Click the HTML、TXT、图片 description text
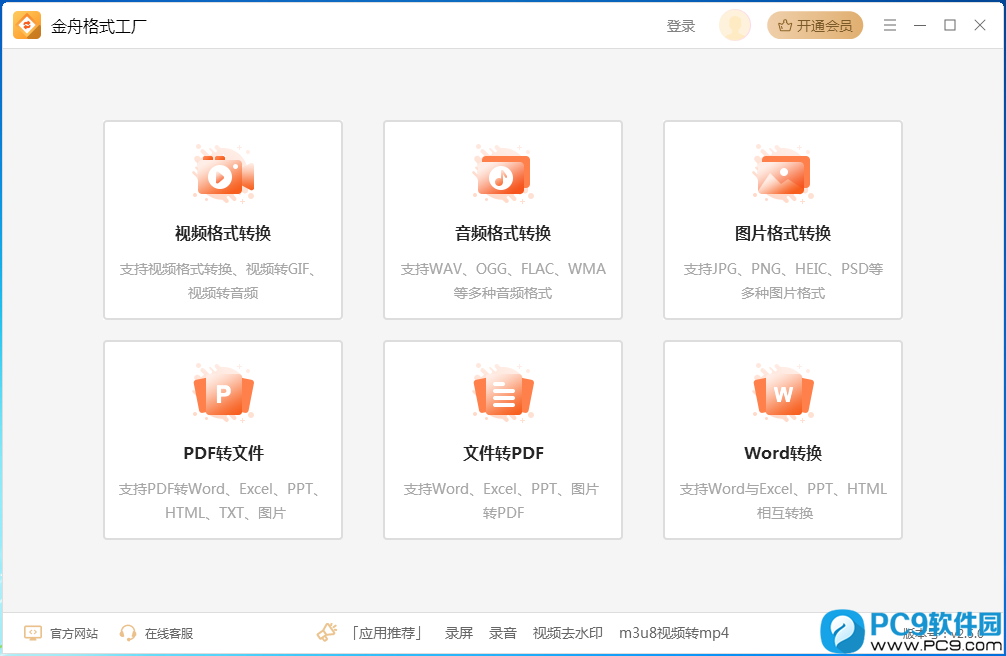The height and width of the screenshot is (656, 1006). coord(225,513)
